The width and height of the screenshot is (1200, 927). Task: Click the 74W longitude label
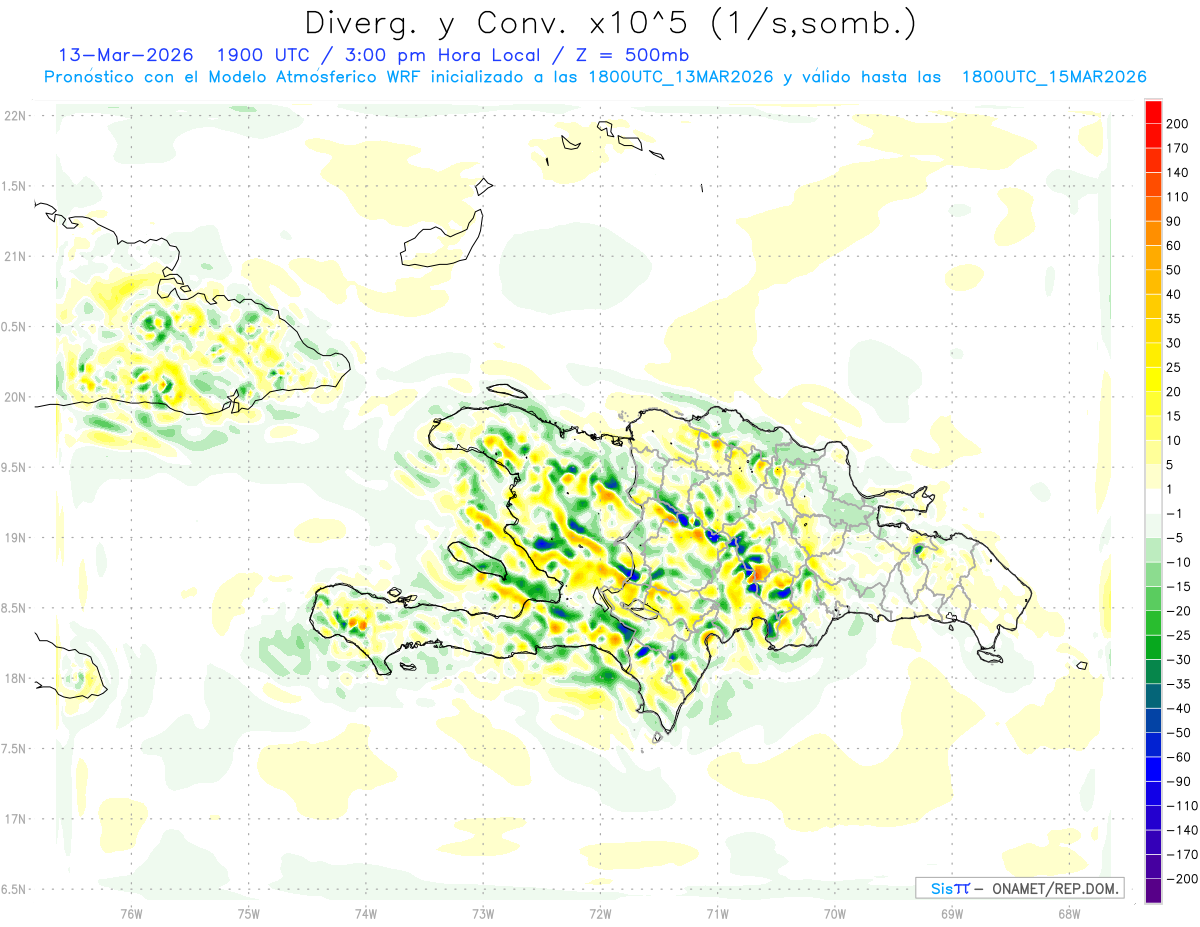click(x=366, y=913)
